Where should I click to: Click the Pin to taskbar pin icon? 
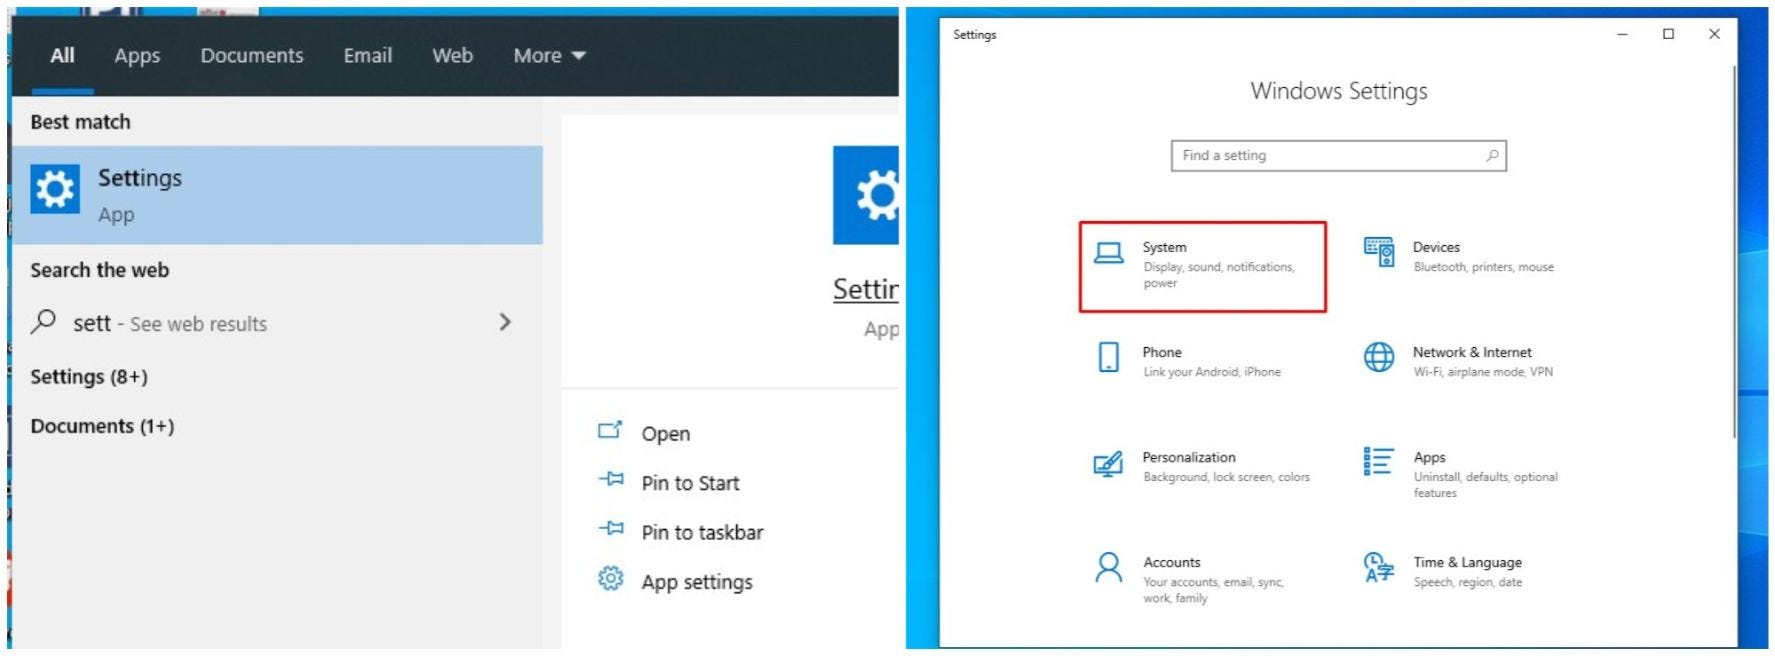(611, 528)
